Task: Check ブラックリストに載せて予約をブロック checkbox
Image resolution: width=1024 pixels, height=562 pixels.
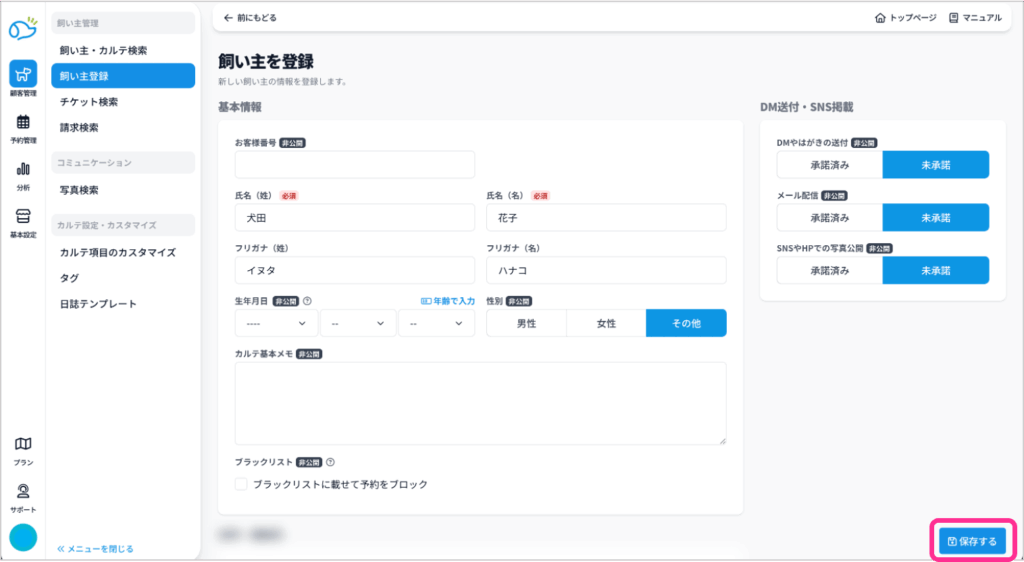Action: (241, 484)
